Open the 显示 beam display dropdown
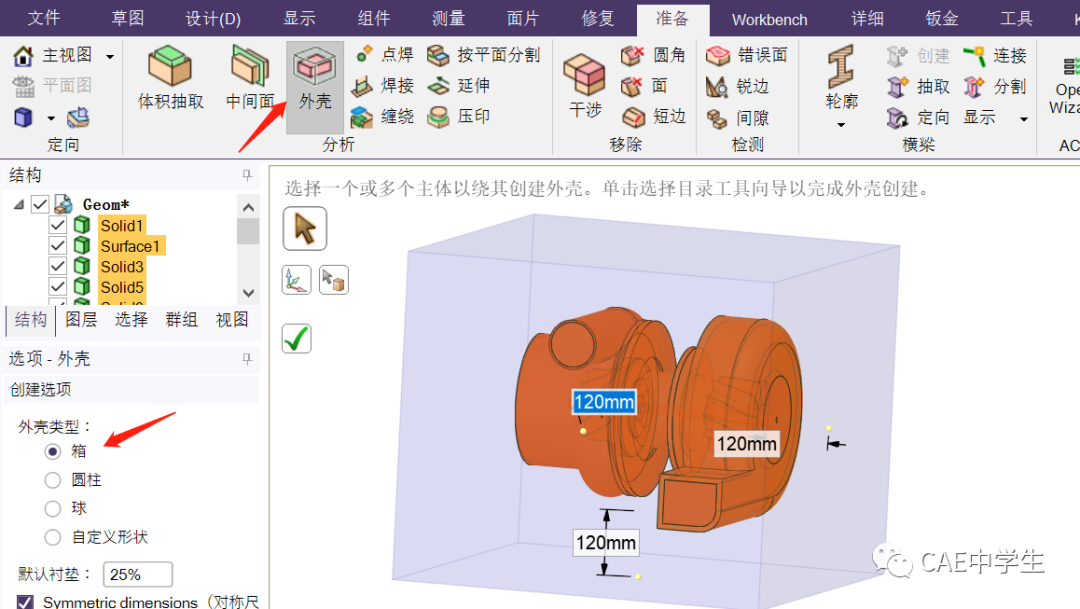Viewport: 1080px width, 609px height. click(x=1024, y=118)
